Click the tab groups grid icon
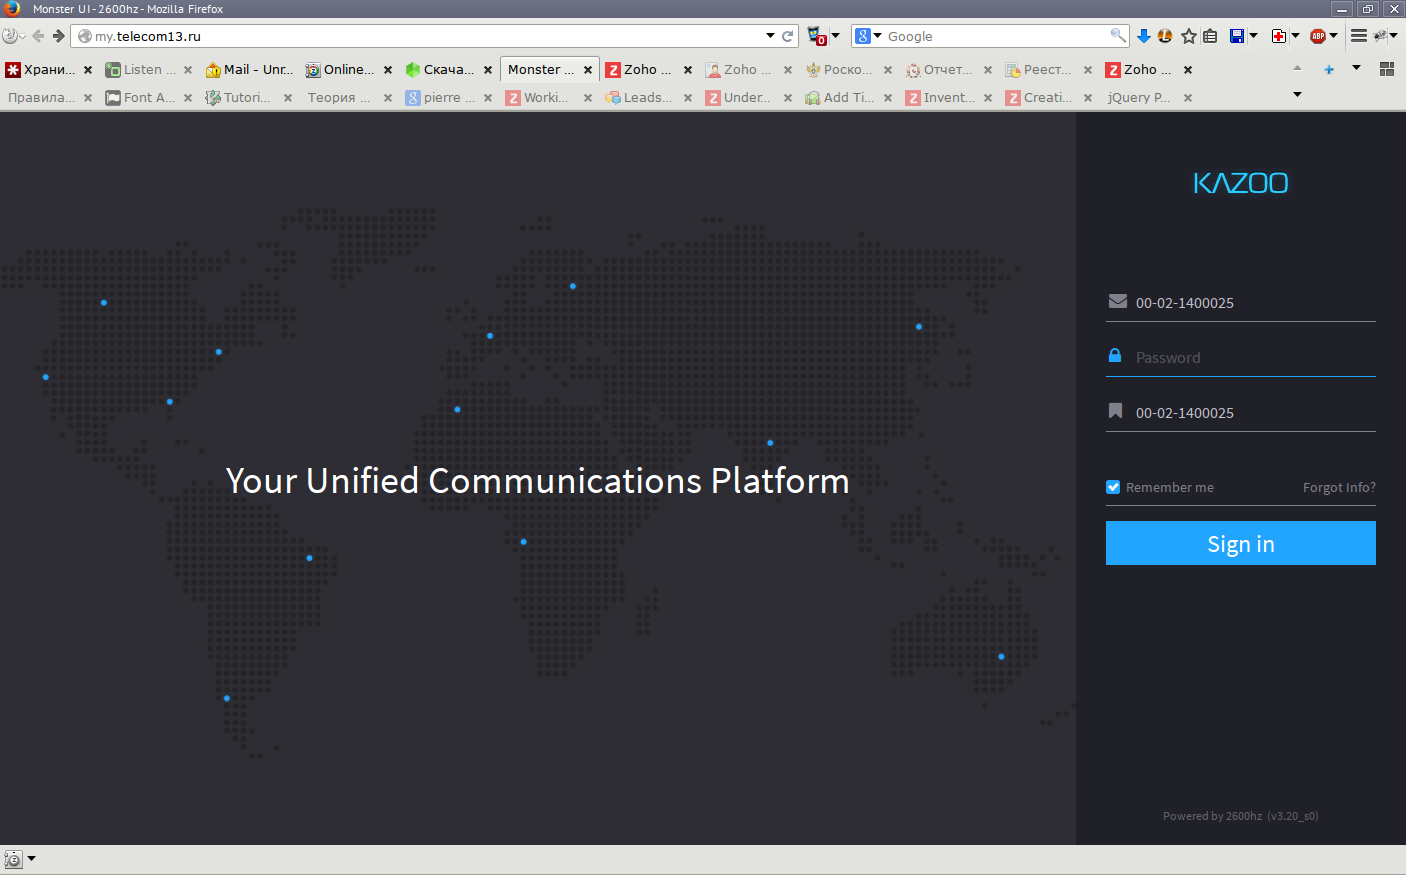This screenshot has height=875, width=1406. click(x=1387, y=69)
